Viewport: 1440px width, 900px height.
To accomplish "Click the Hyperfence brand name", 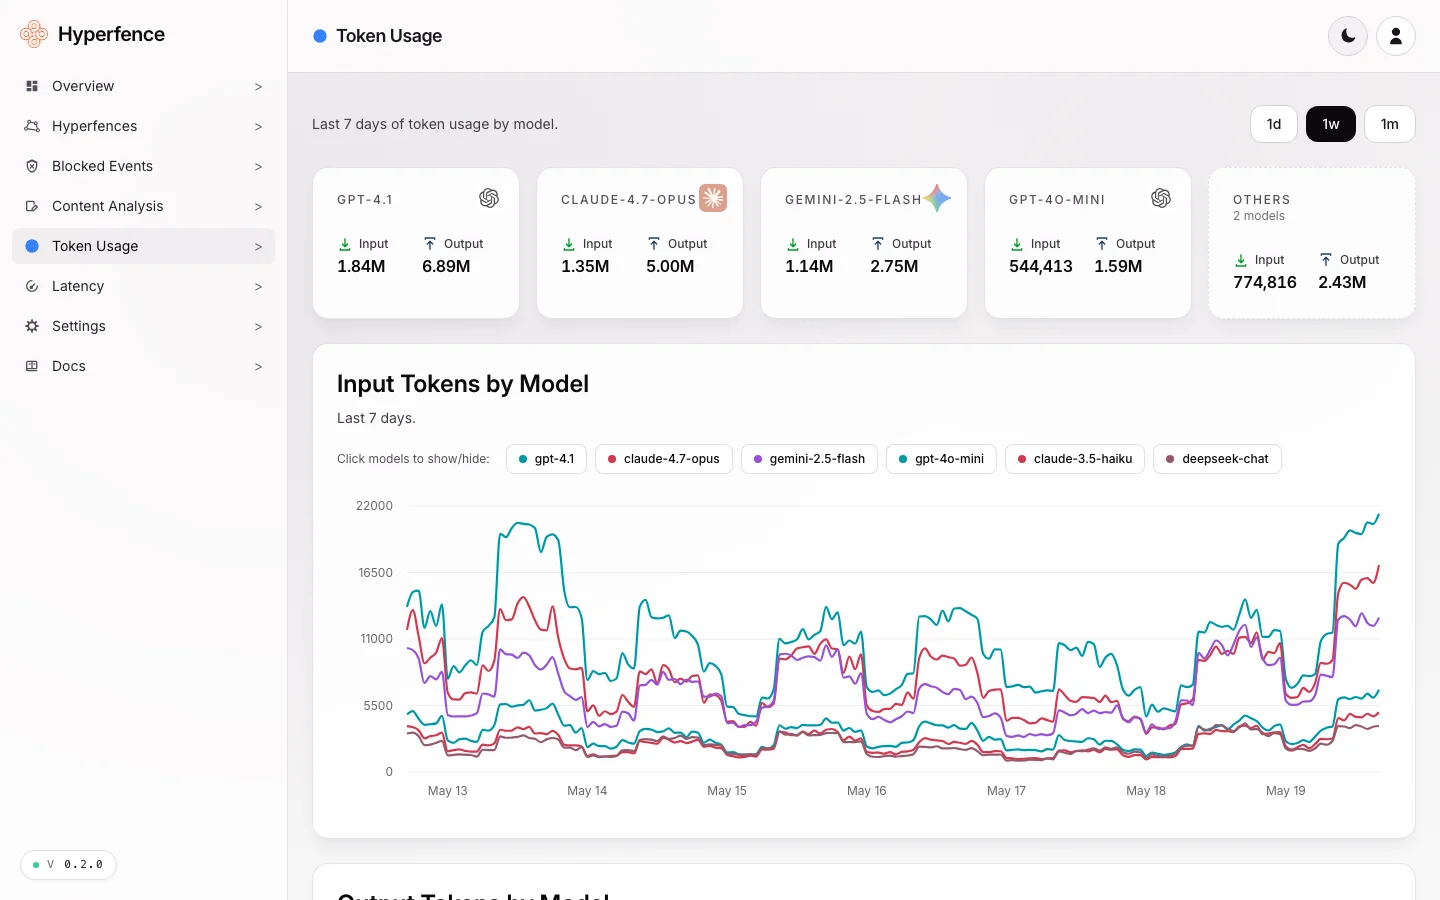I will 111,34.
